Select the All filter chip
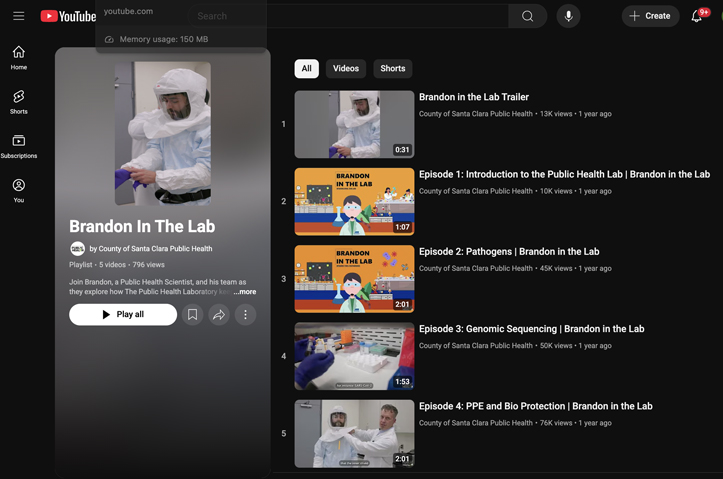The width and height of the screenshot is (723, 479). pyautogui.click(x=307, y=69)
